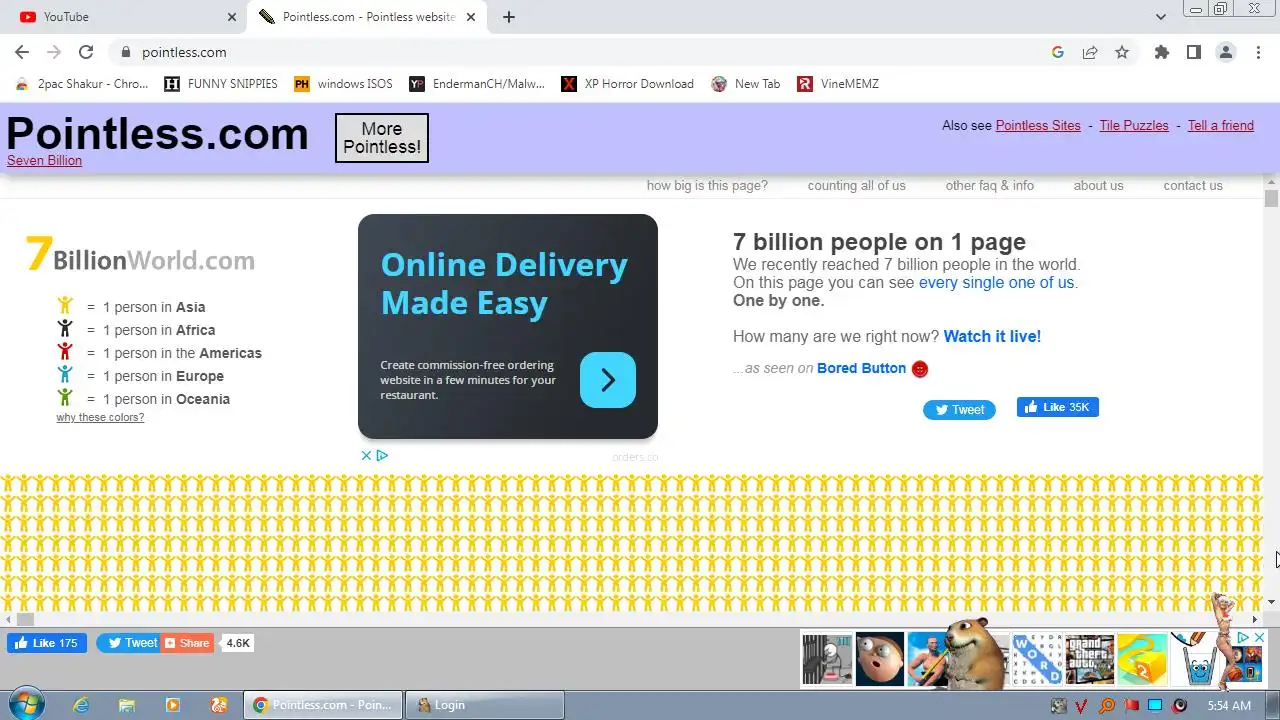This screenshot has height=720, width=1280.
Task: Open the 'contact us' page link
Action: pos(1193,185)
